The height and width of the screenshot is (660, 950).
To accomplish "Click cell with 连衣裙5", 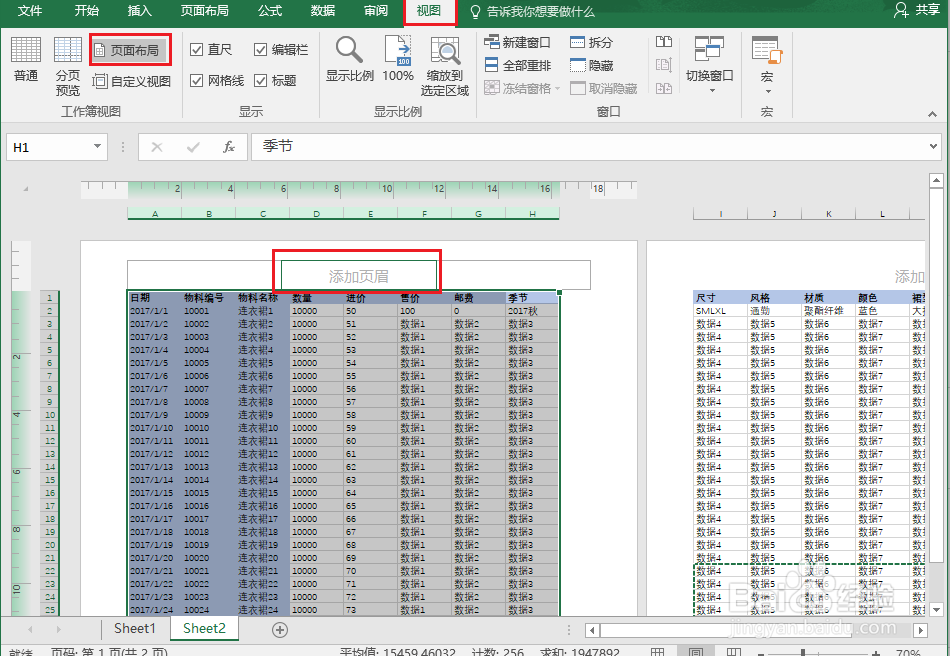I will 262,363.
